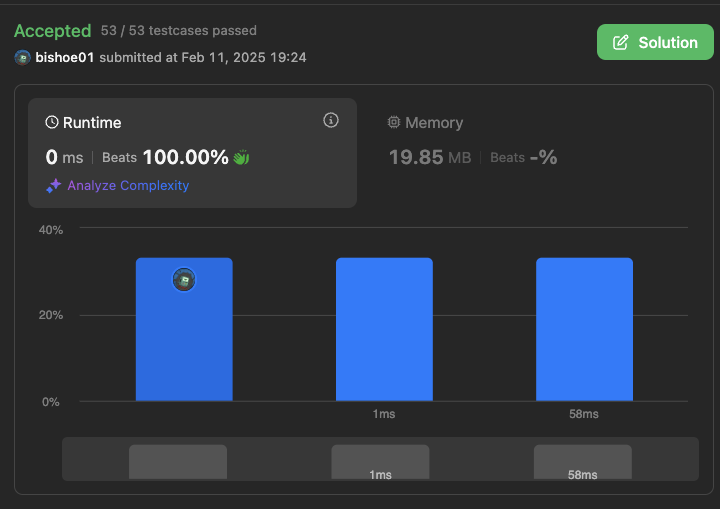Click the 58ms label under the chart
This screenshot has width=720, height=509.
pyautogui.click(x=584, y=414)
